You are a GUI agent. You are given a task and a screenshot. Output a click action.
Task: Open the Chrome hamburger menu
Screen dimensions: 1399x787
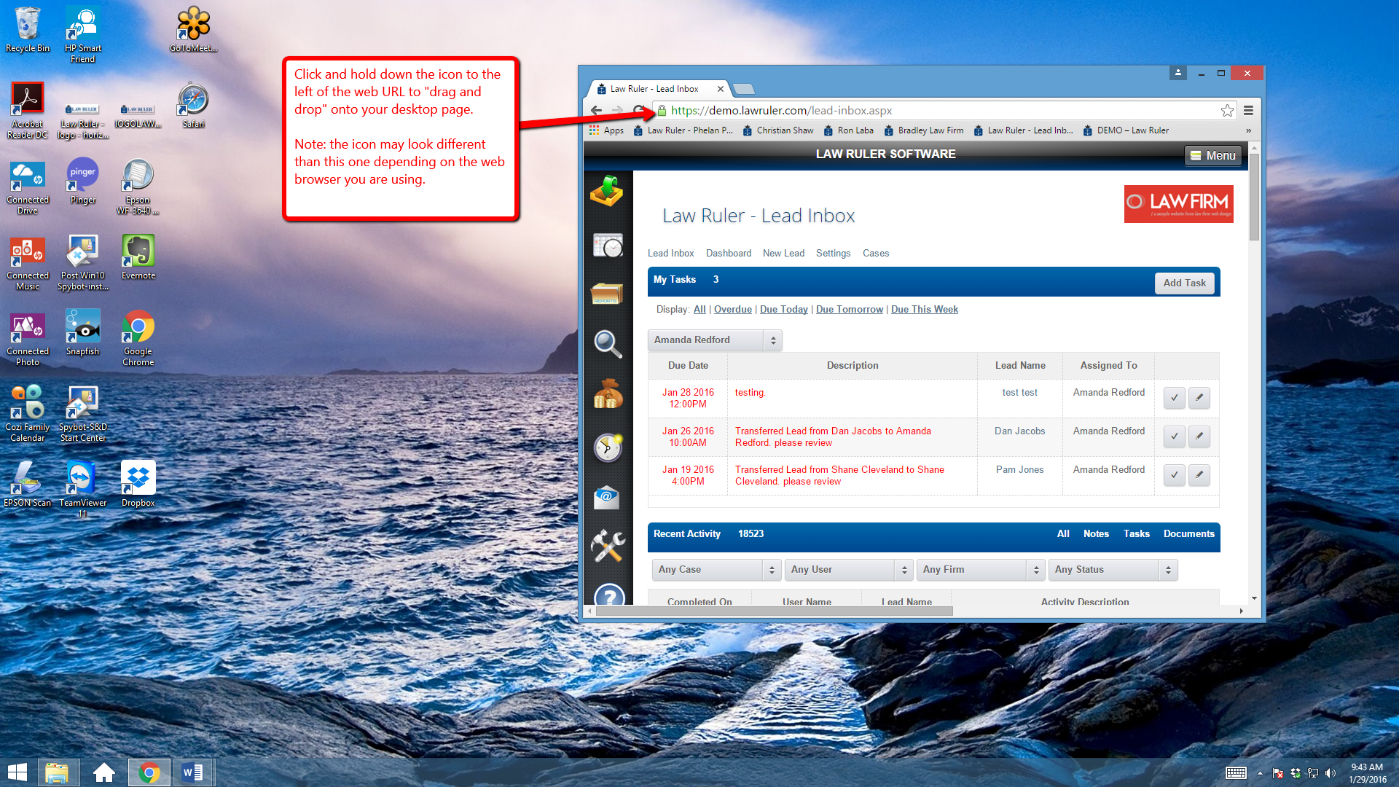pos(1248,110)
